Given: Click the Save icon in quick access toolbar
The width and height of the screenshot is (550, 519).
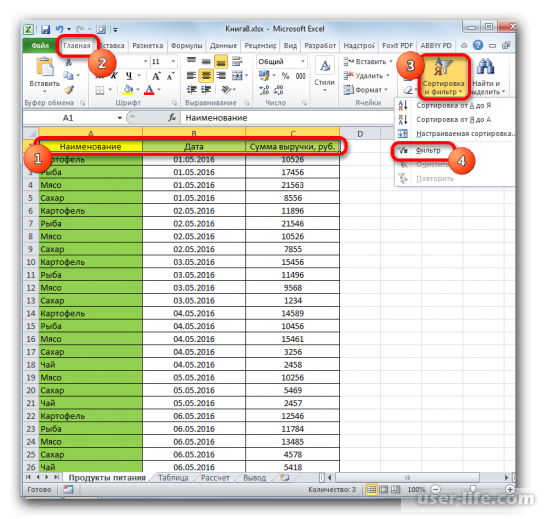Looking at the screenshot, I should pos(45,29).
